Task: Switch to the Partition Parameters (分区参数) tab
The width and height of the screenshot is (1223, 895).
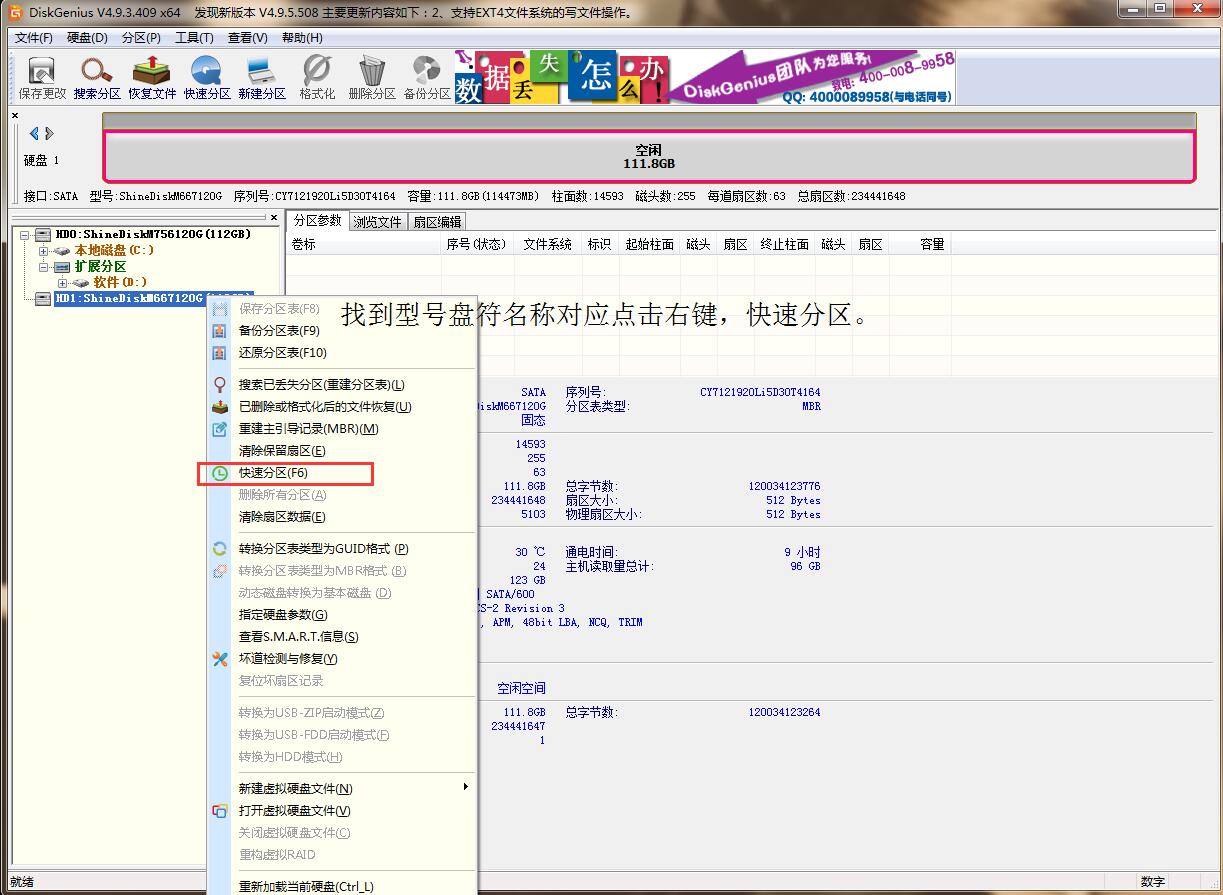Action: pyautogui.click(x=318, y=221)
